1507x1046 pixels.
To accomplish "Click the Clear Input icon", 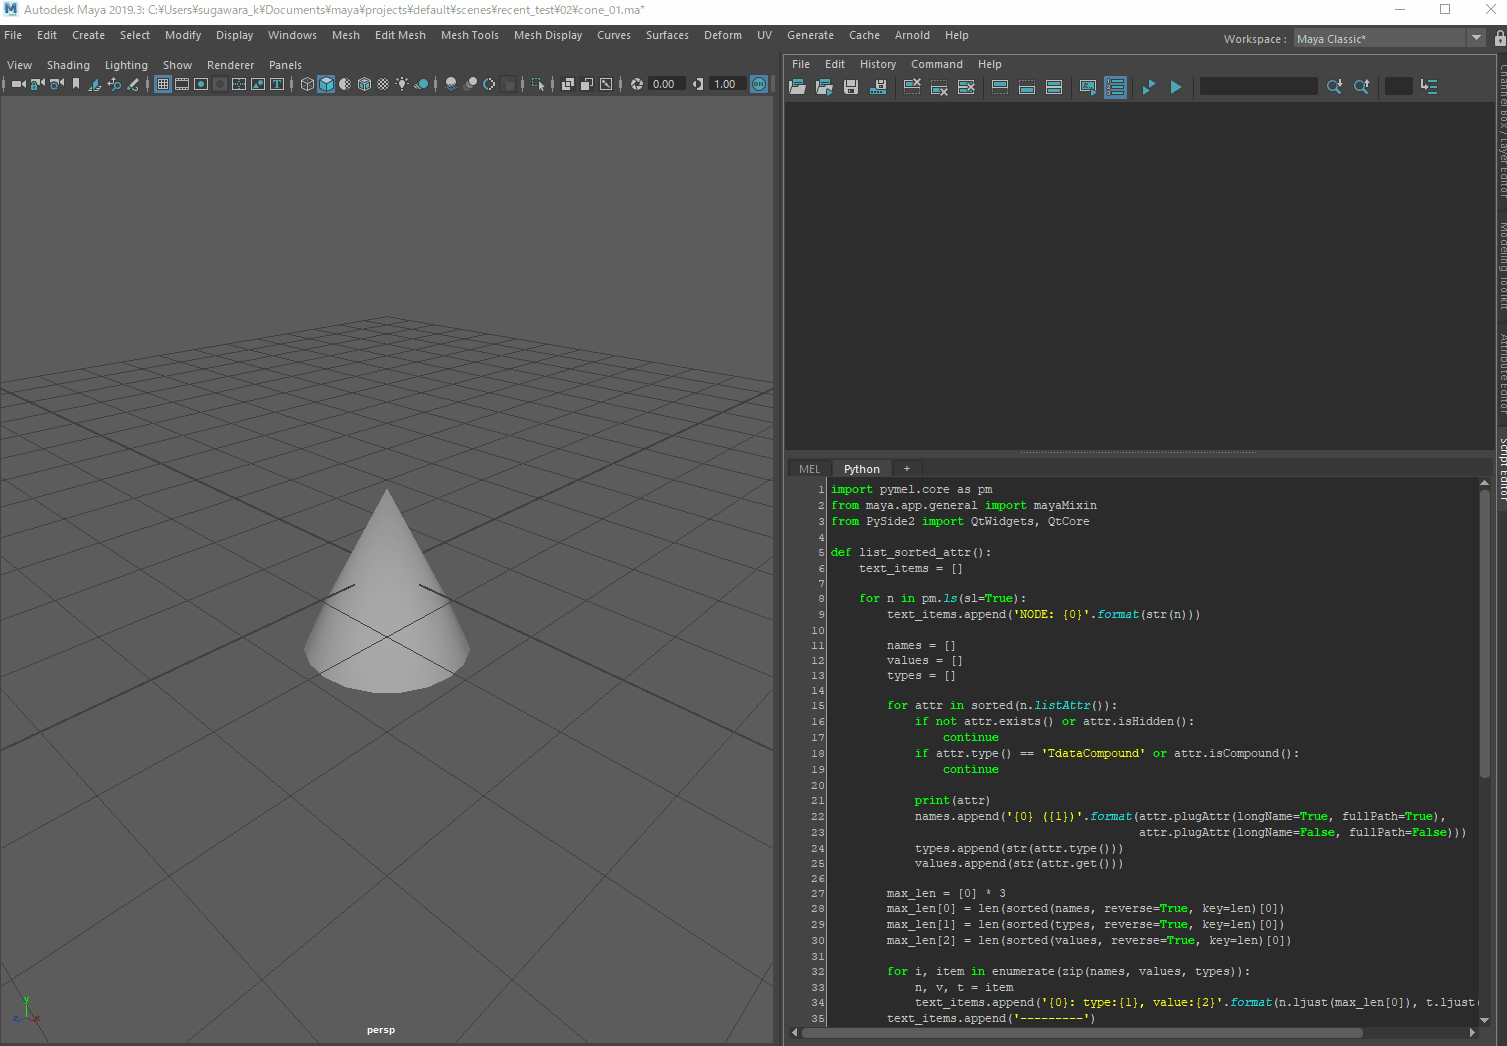I will click(x=939, y=87).
